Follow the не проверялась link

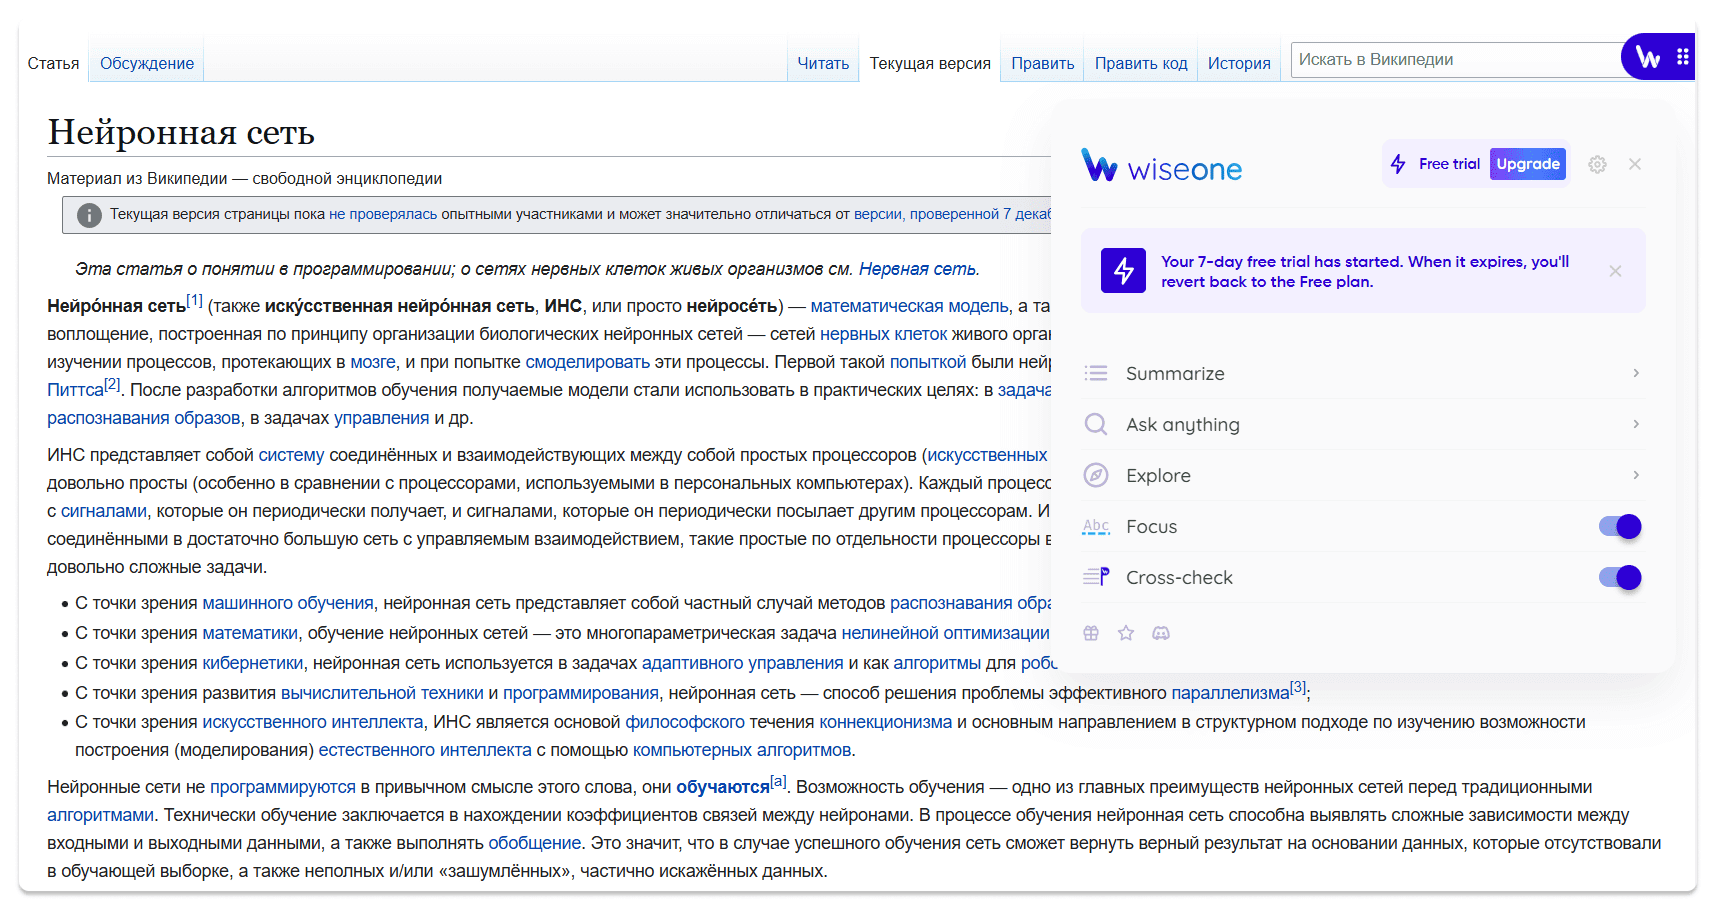[383, 214]
